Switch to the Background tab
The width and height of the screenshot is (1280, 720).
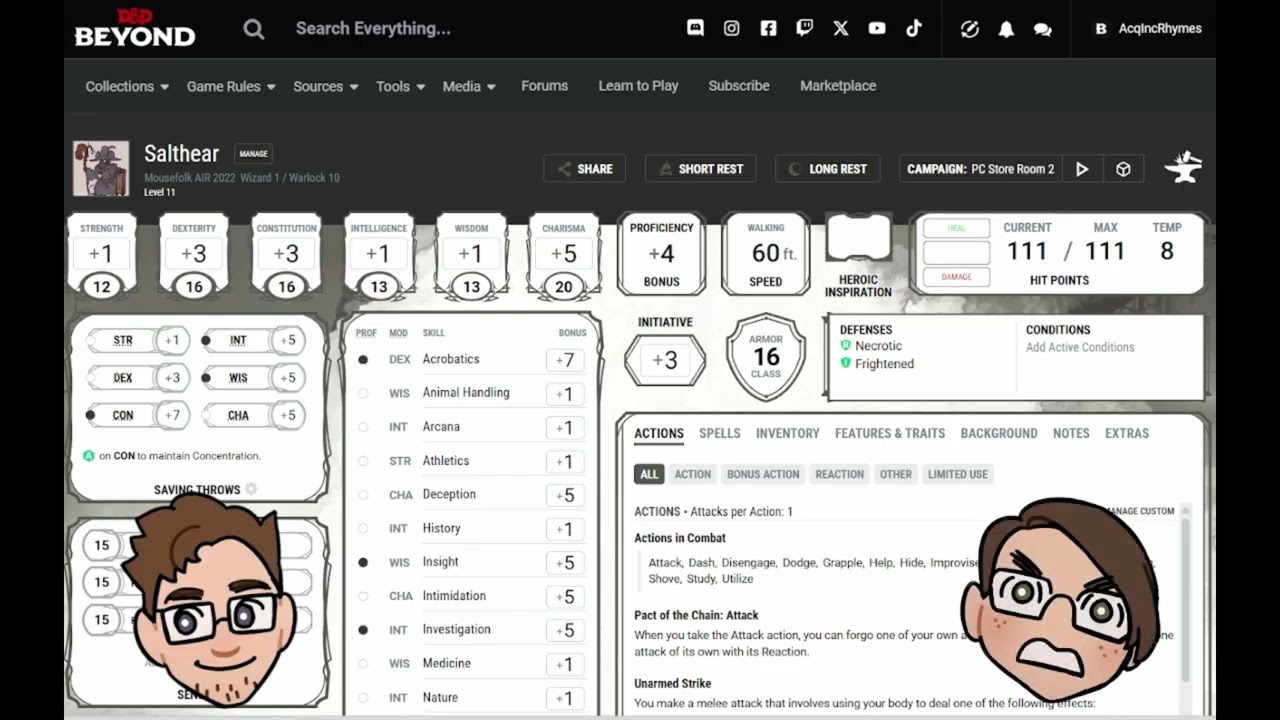pyautogui.click(x=999, y=433)
